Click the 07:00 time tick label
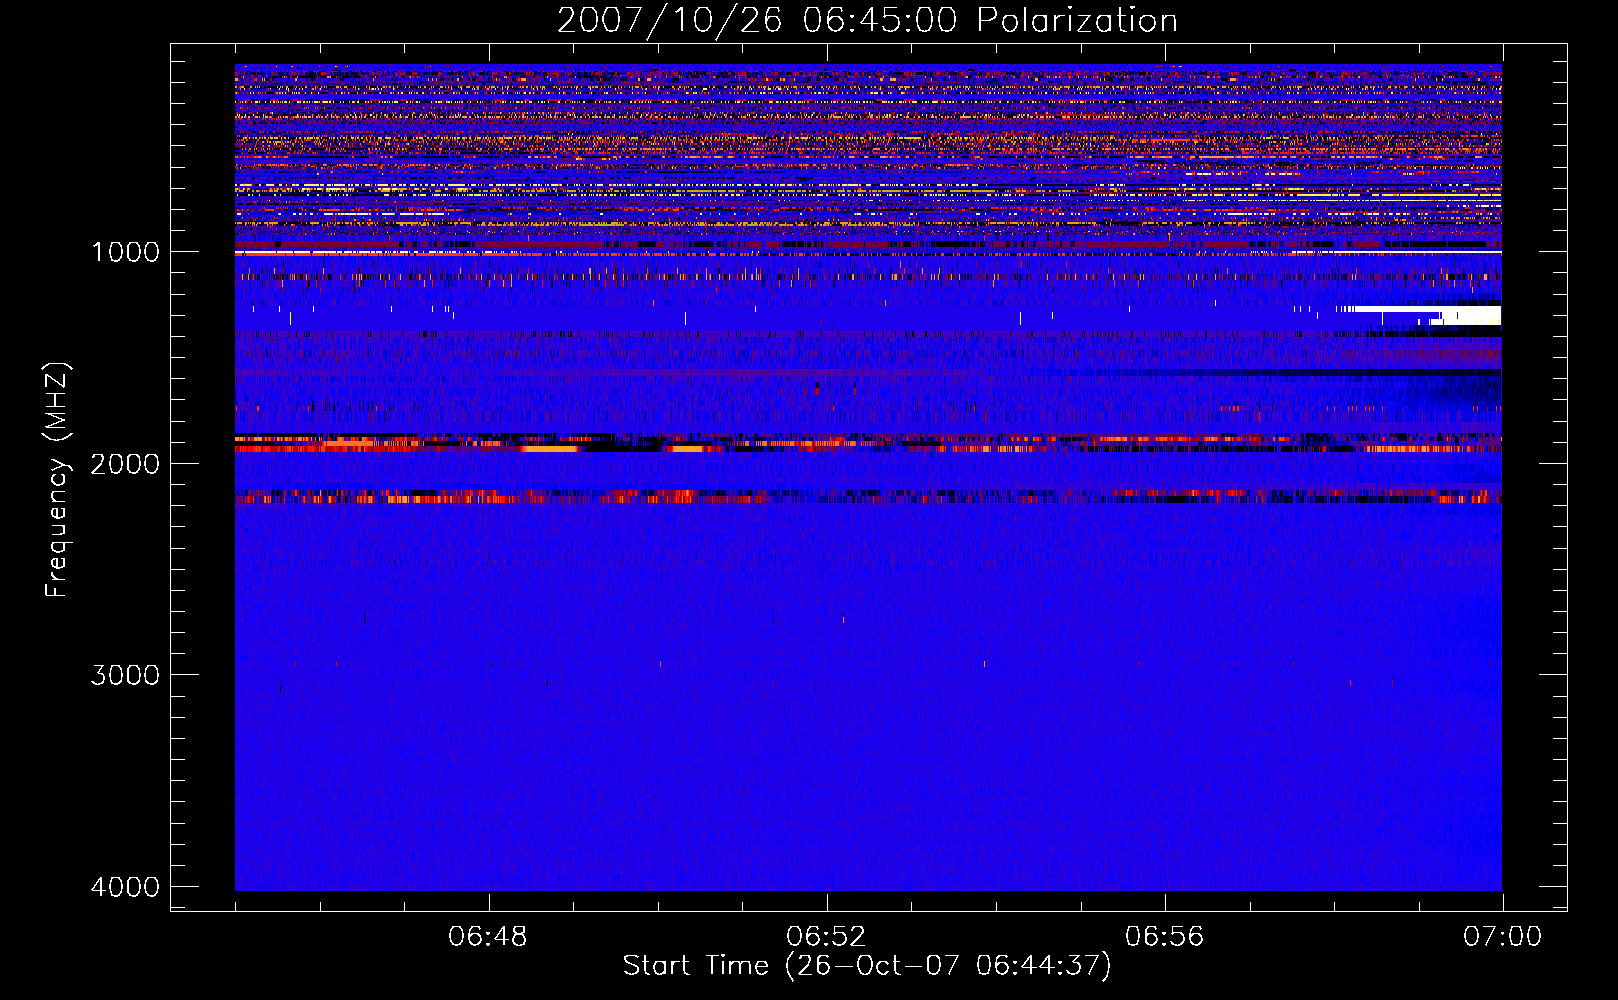The width and height of the screenshot is (1618, 1000). (x=1502, y=937)
